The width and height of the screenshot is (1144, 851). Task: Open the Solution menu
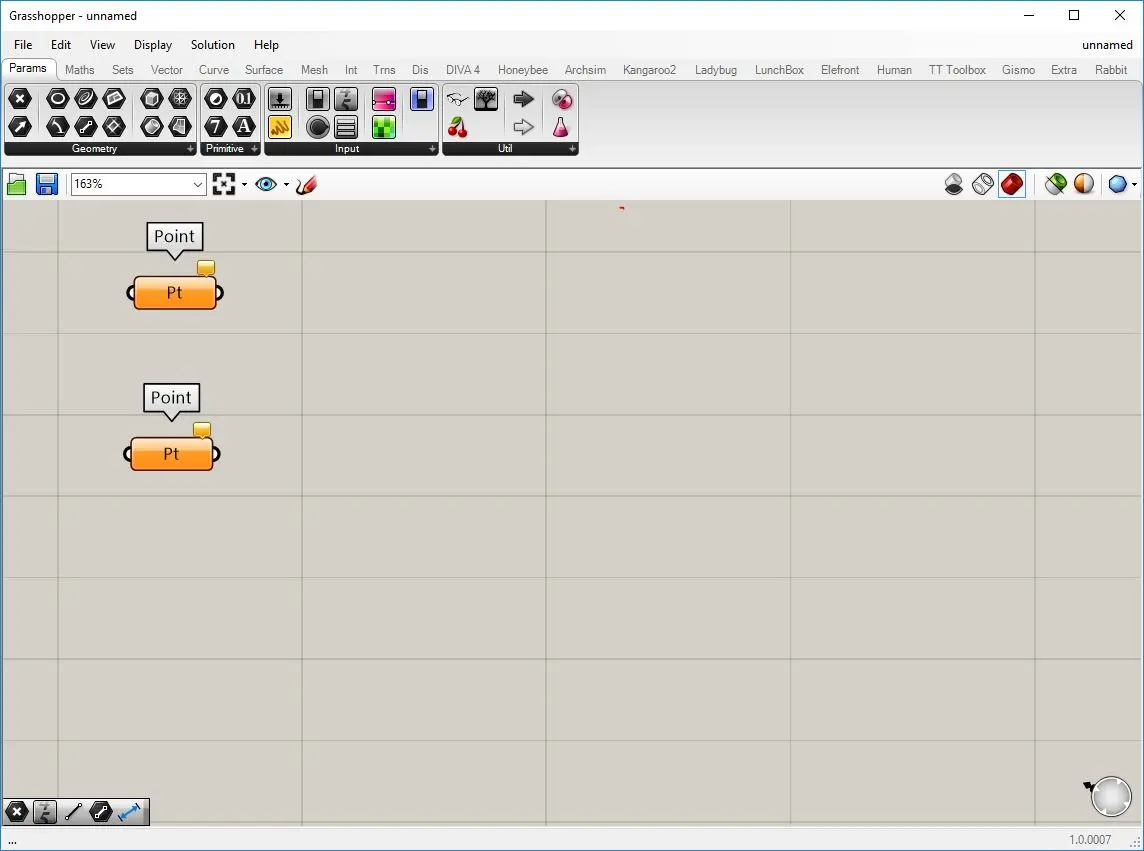pyautogui.click(x=212, y=45)
